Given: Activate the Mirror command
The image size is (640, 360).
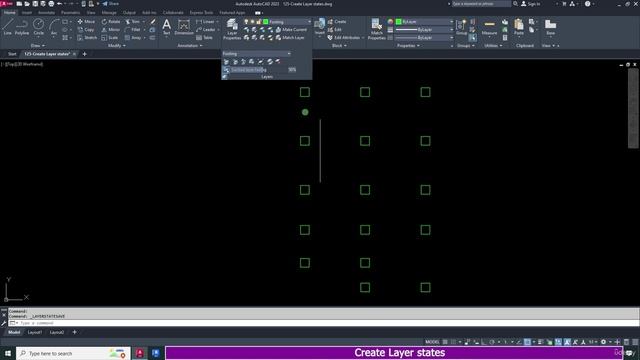Looking at the screenshot, I should point(111,29).
